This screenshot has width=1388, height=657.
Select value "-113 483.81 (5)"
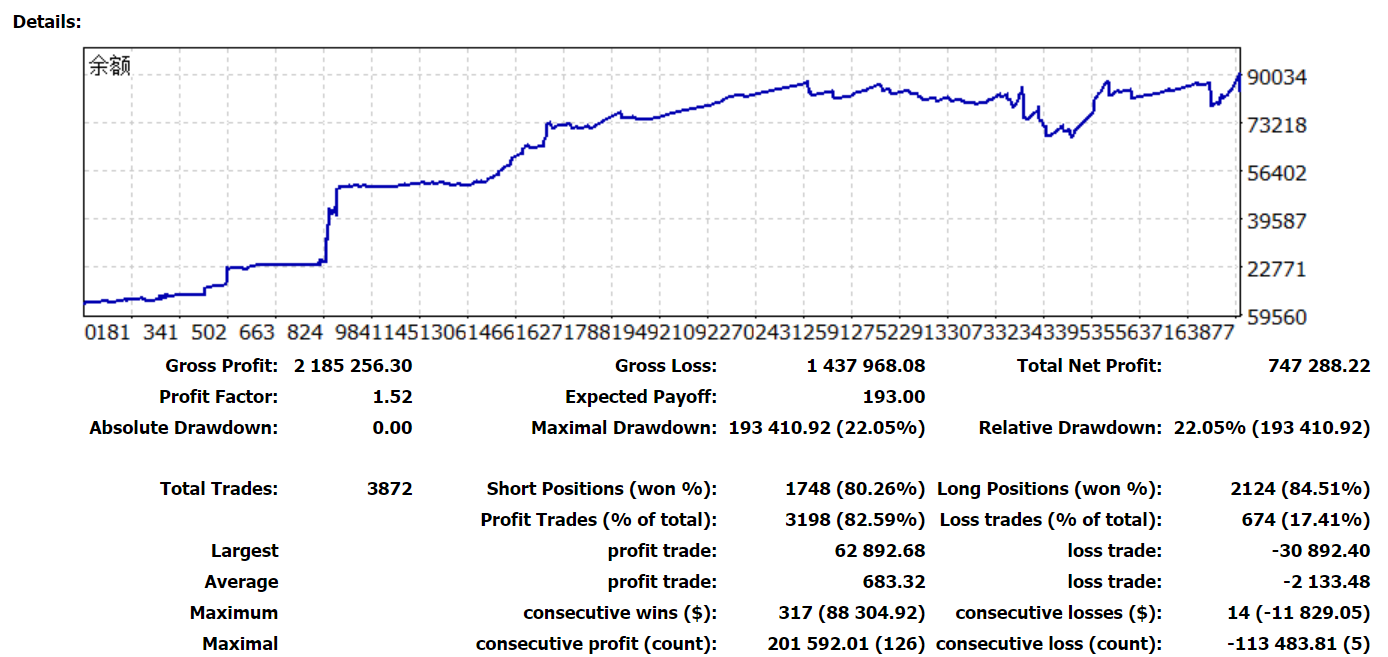click(x=1297, y=644)
